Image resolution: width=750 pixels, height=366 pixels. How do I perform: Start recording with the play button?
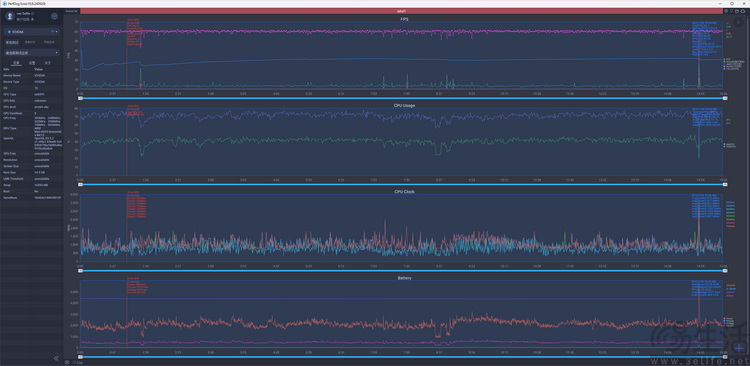pyautogui.click(x=739, y=22)
